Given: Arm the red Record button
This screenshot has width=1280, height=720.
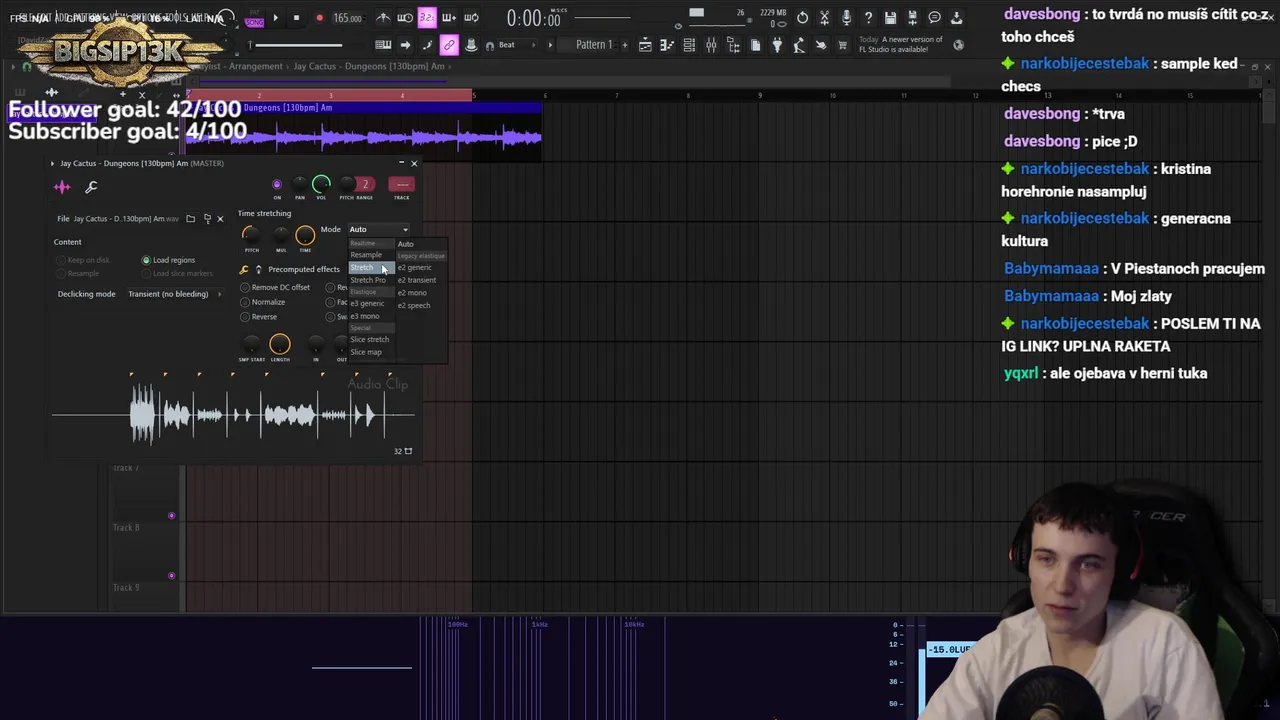Looking at the screenshot, I should (x=319, y=17).
